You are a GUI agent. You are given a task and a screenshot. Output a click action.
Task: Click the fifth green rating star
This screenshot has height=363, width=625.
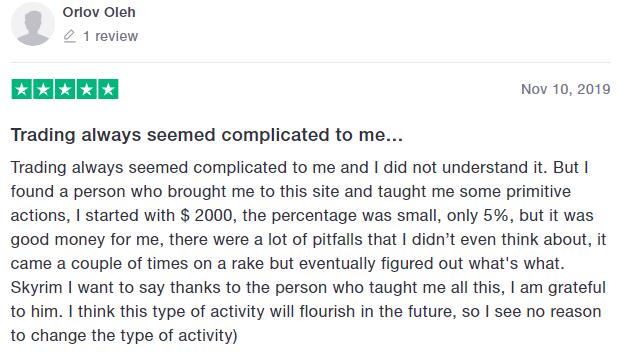point(108,89)
